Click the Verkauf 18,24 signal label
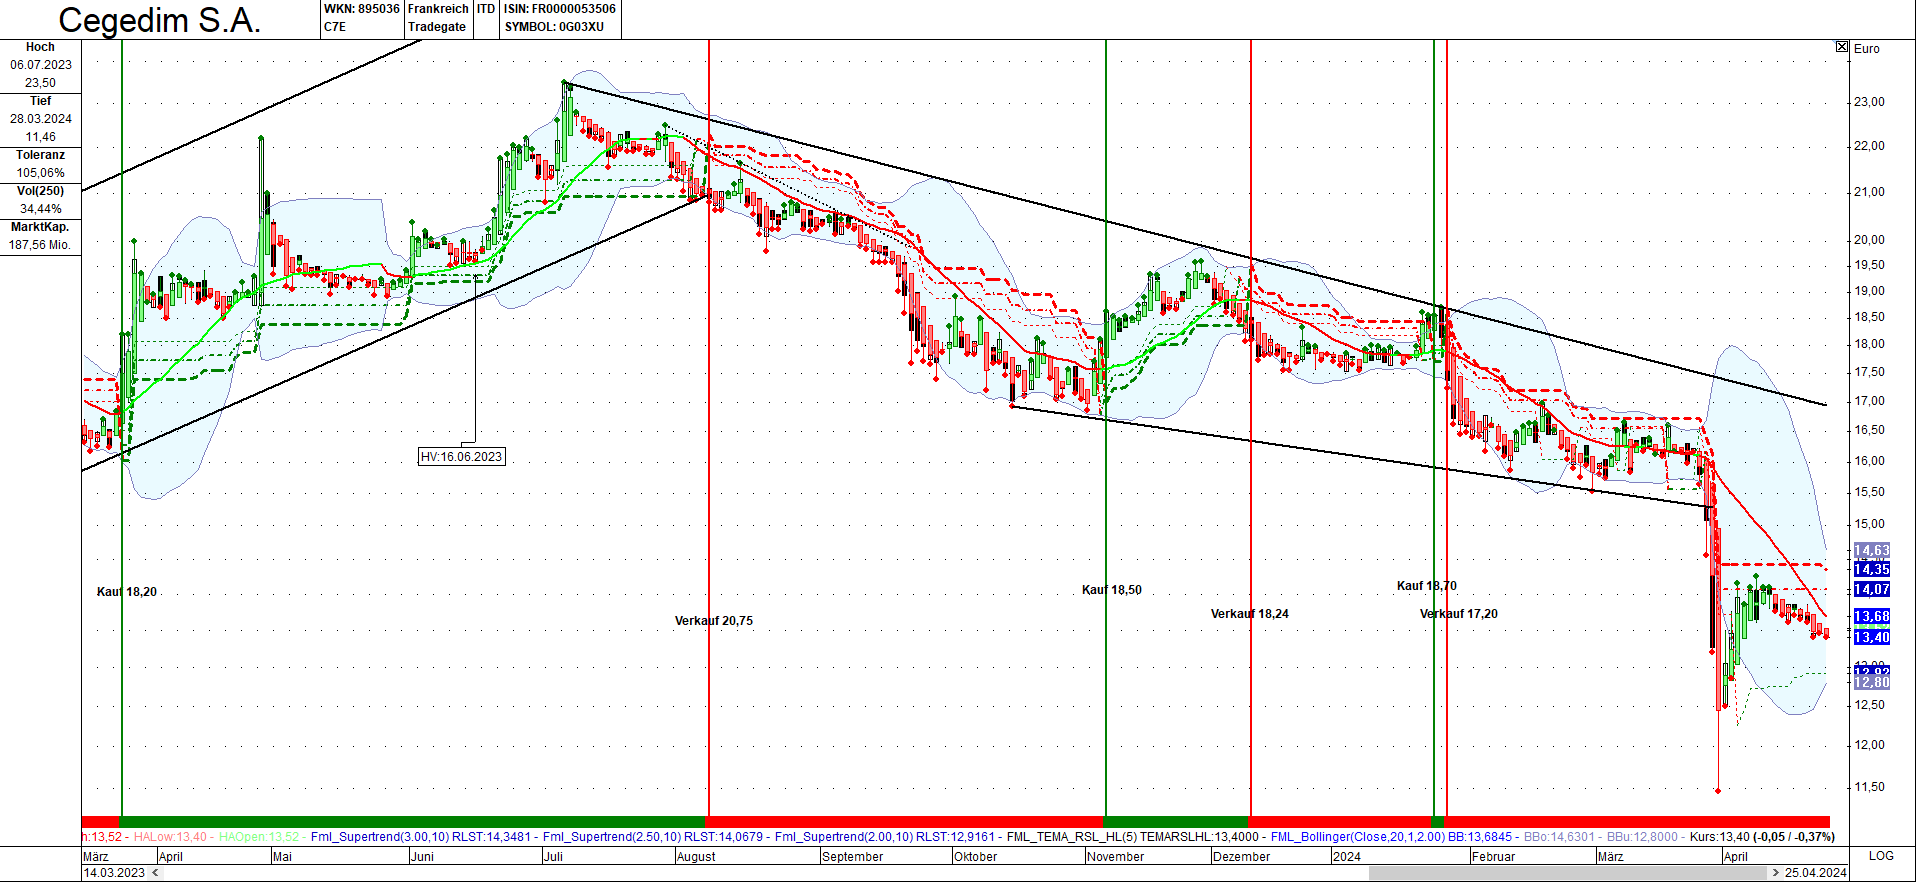 (1250, 614)
